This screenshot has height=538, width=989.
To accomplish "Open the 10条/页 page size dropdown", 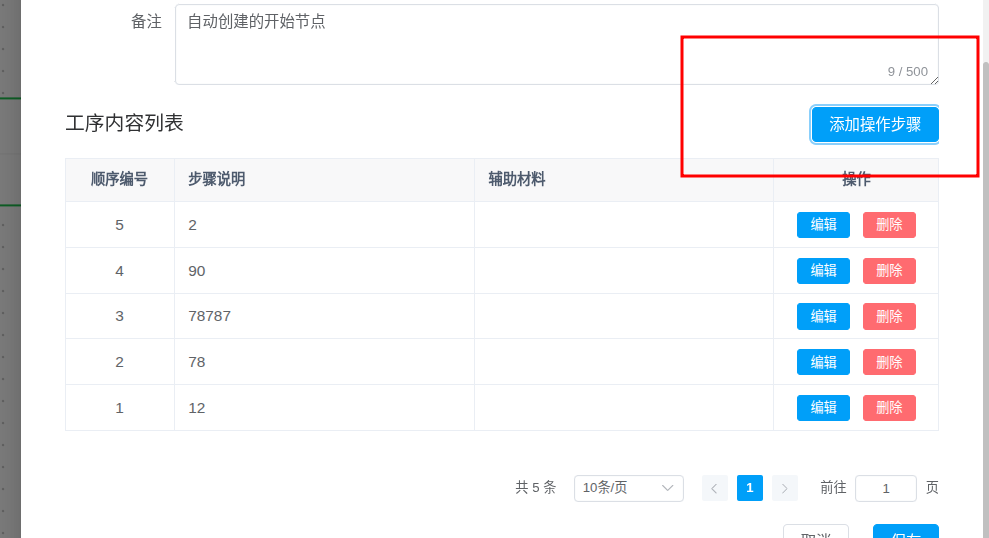I will tap(628, 488).
